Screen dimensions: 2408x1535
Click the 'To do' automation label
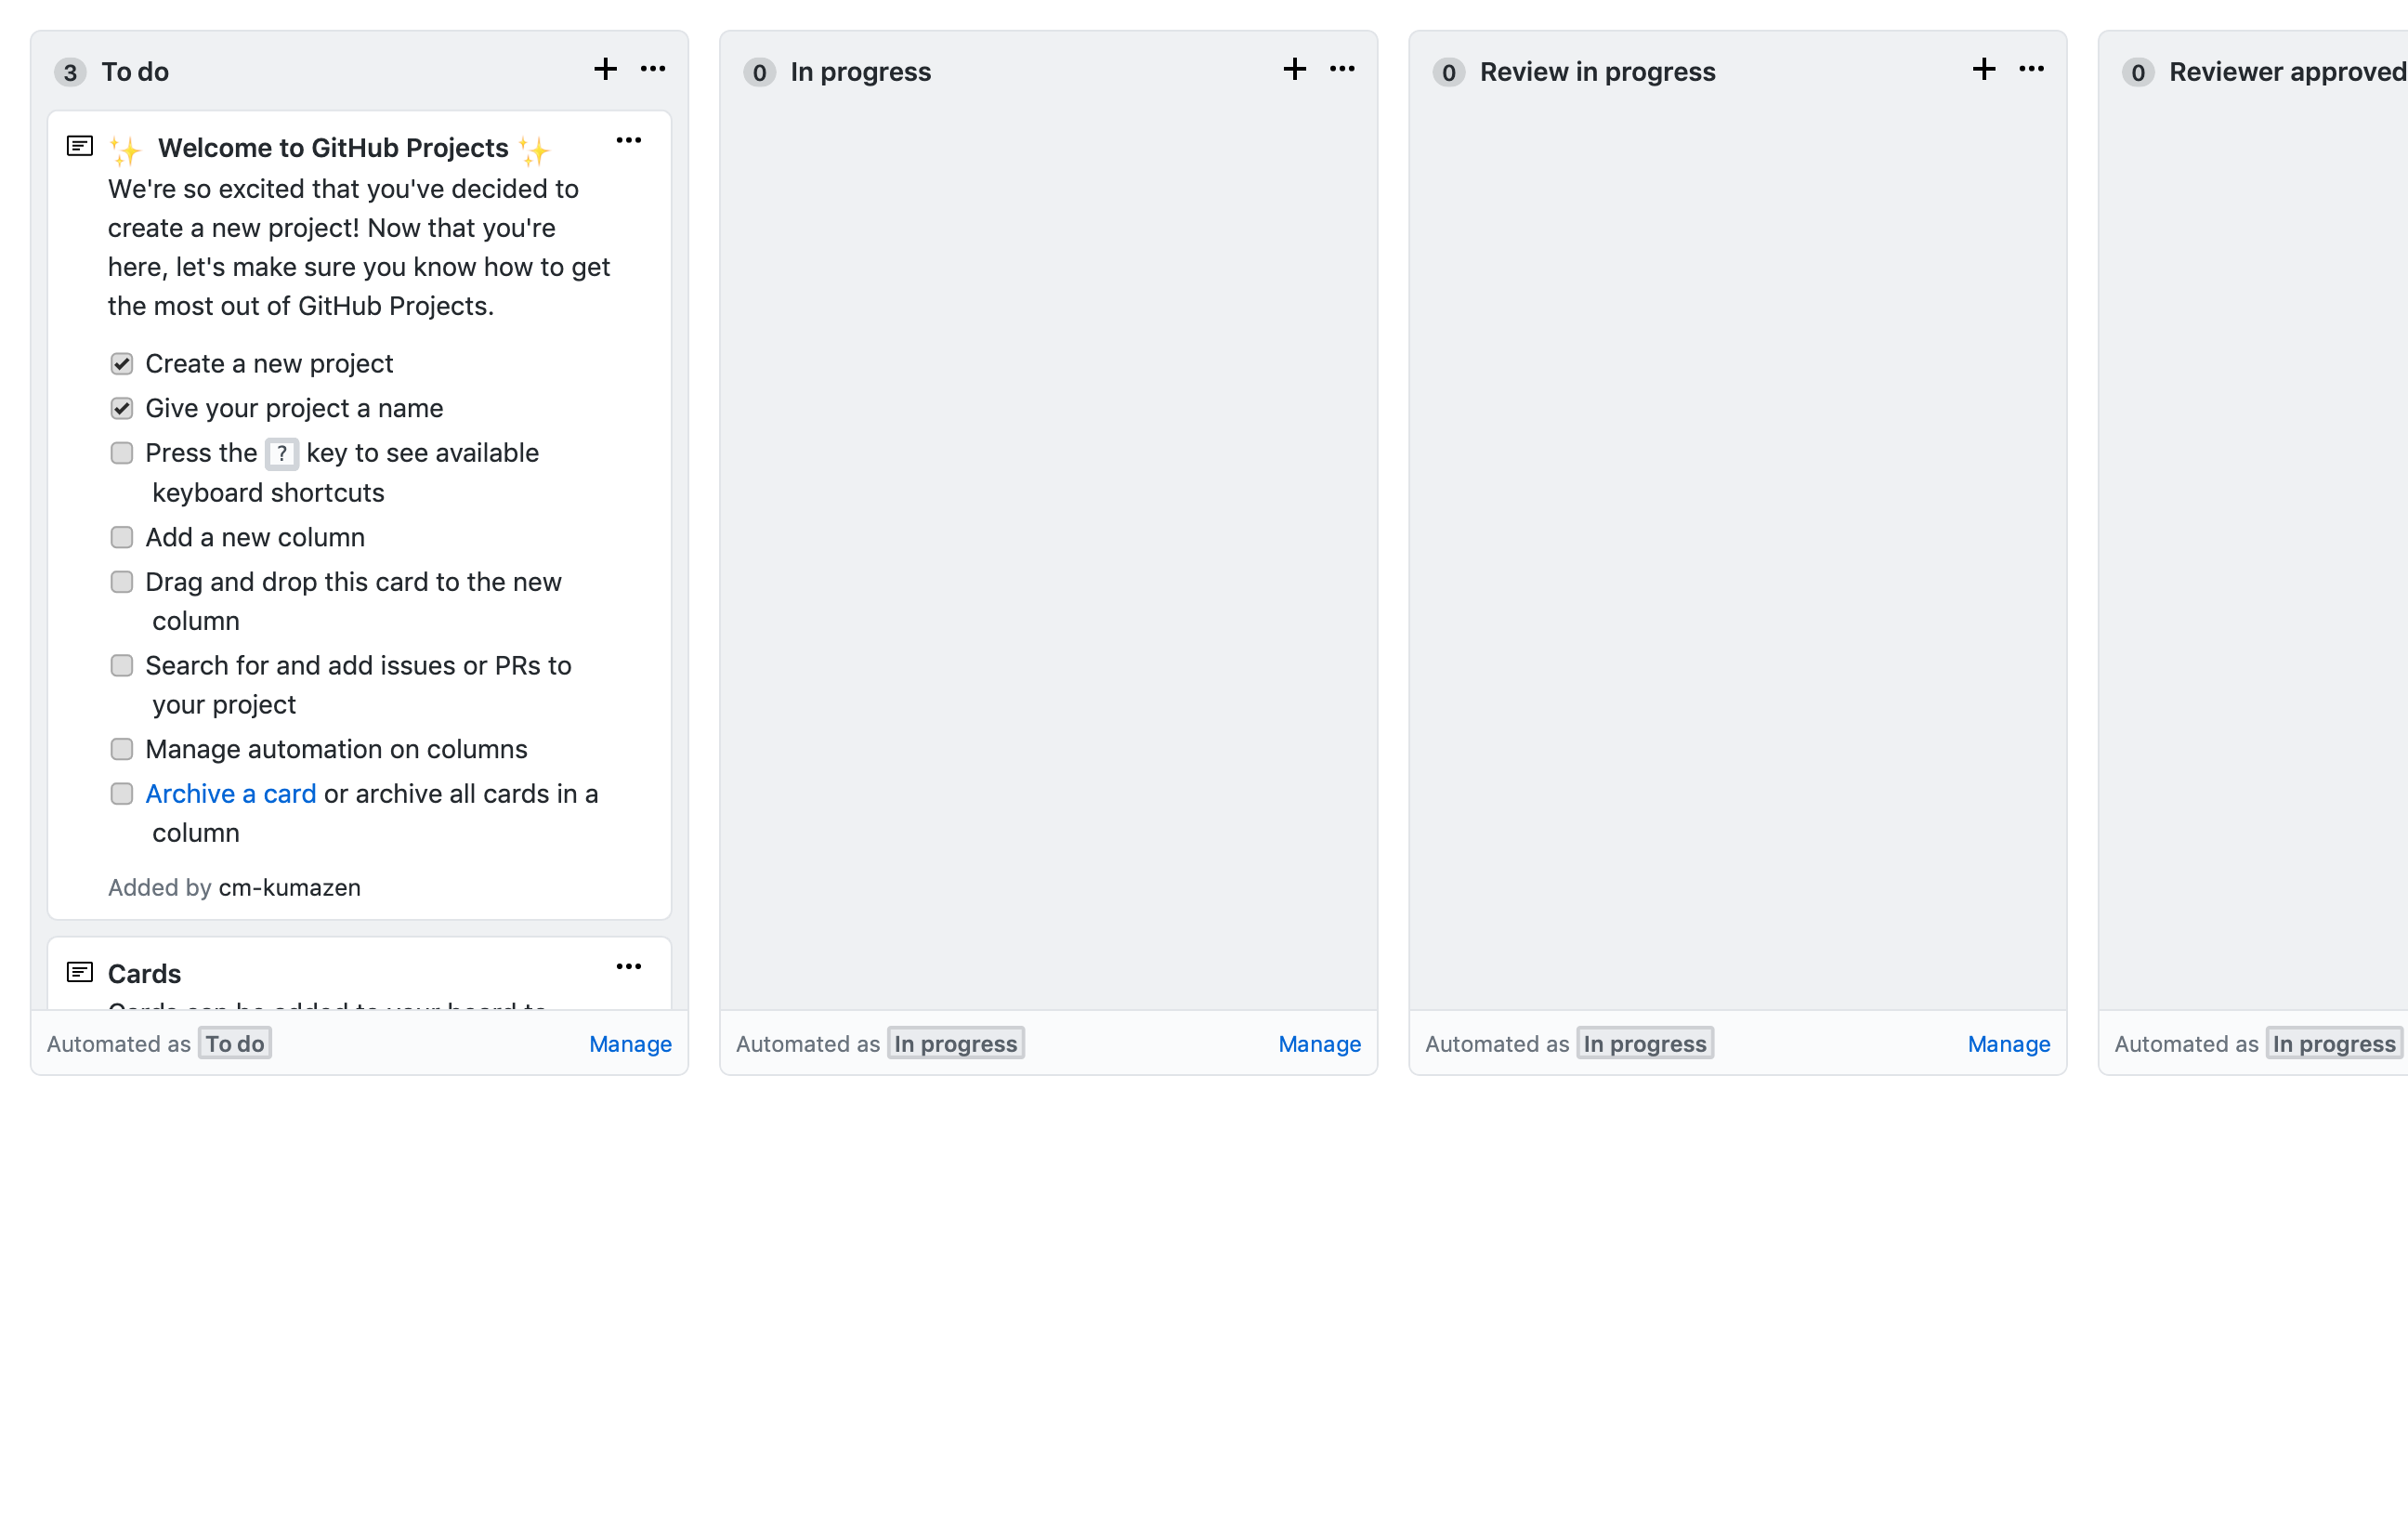click(x=235, y=1044)
